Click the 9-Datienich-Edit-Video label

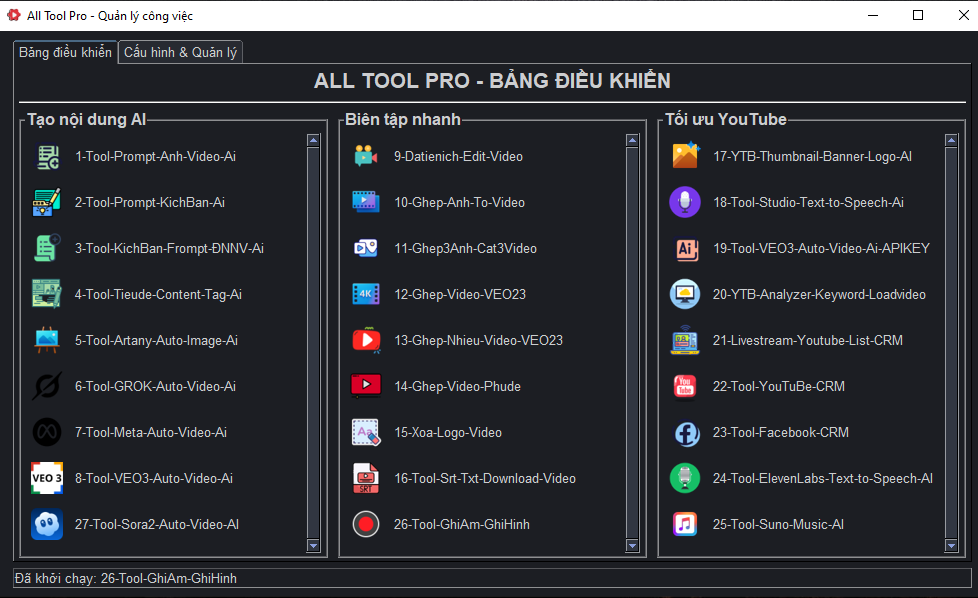coord(458,157)
